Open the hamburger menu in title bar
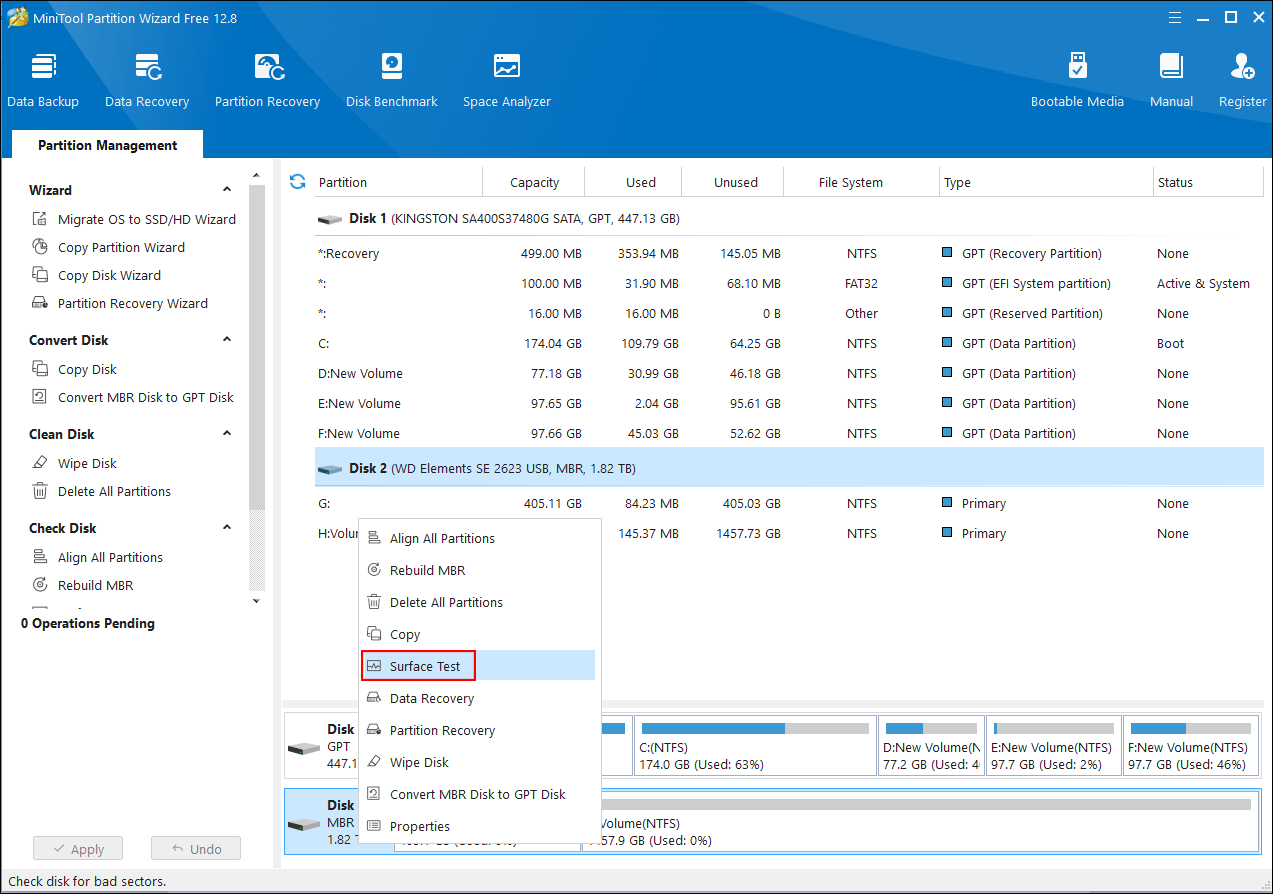 pyautogui.click(x=1176, y=17)
